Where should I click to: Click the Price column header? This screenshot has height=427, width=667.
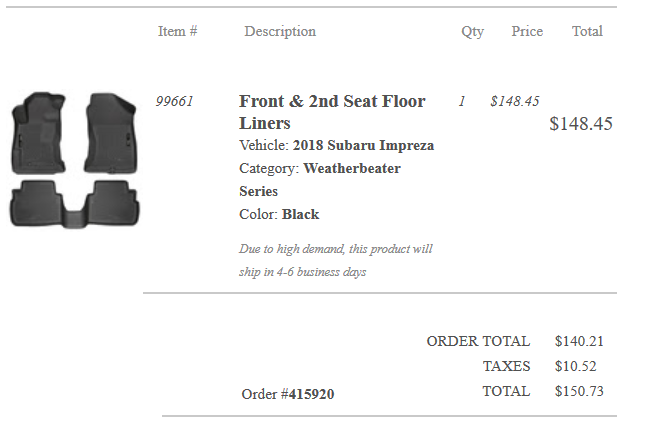pos(527,31)
